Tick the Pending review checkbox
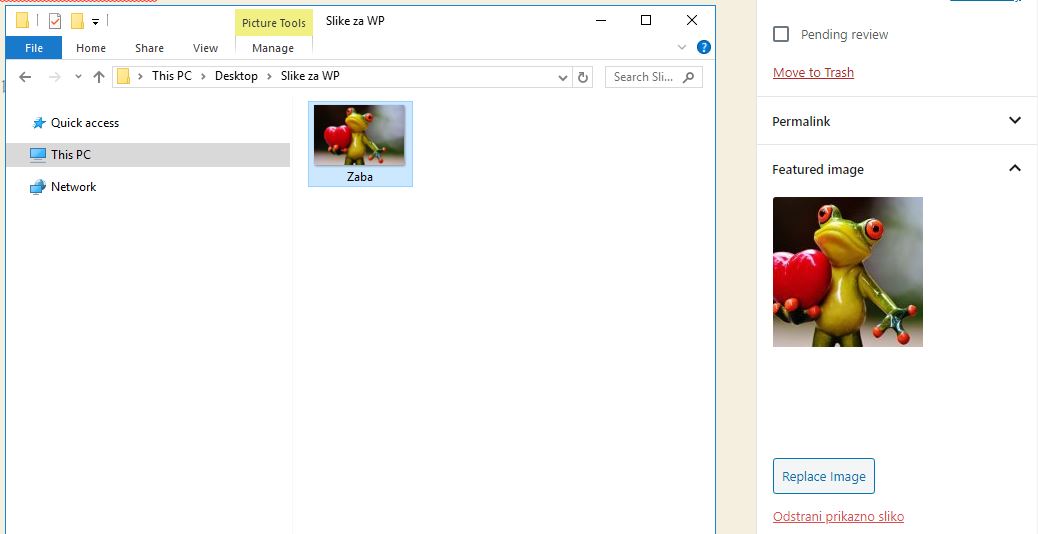This screenshot has height=534, width=1038. click(x=781, y=34)
